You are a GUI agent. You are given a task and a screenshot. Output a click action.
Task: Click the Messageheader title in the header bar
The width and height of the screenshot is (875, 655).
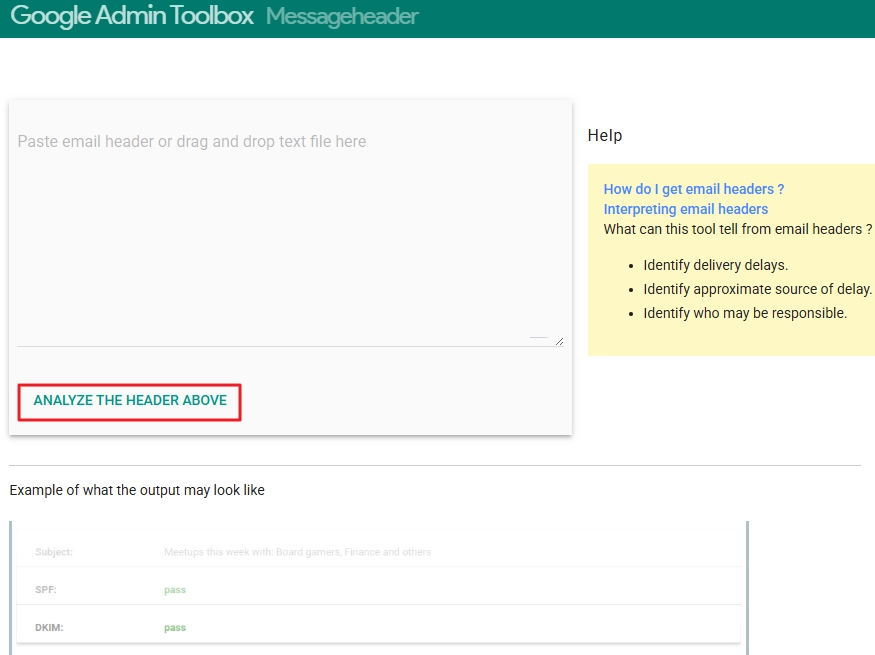[x=342, y=17]
